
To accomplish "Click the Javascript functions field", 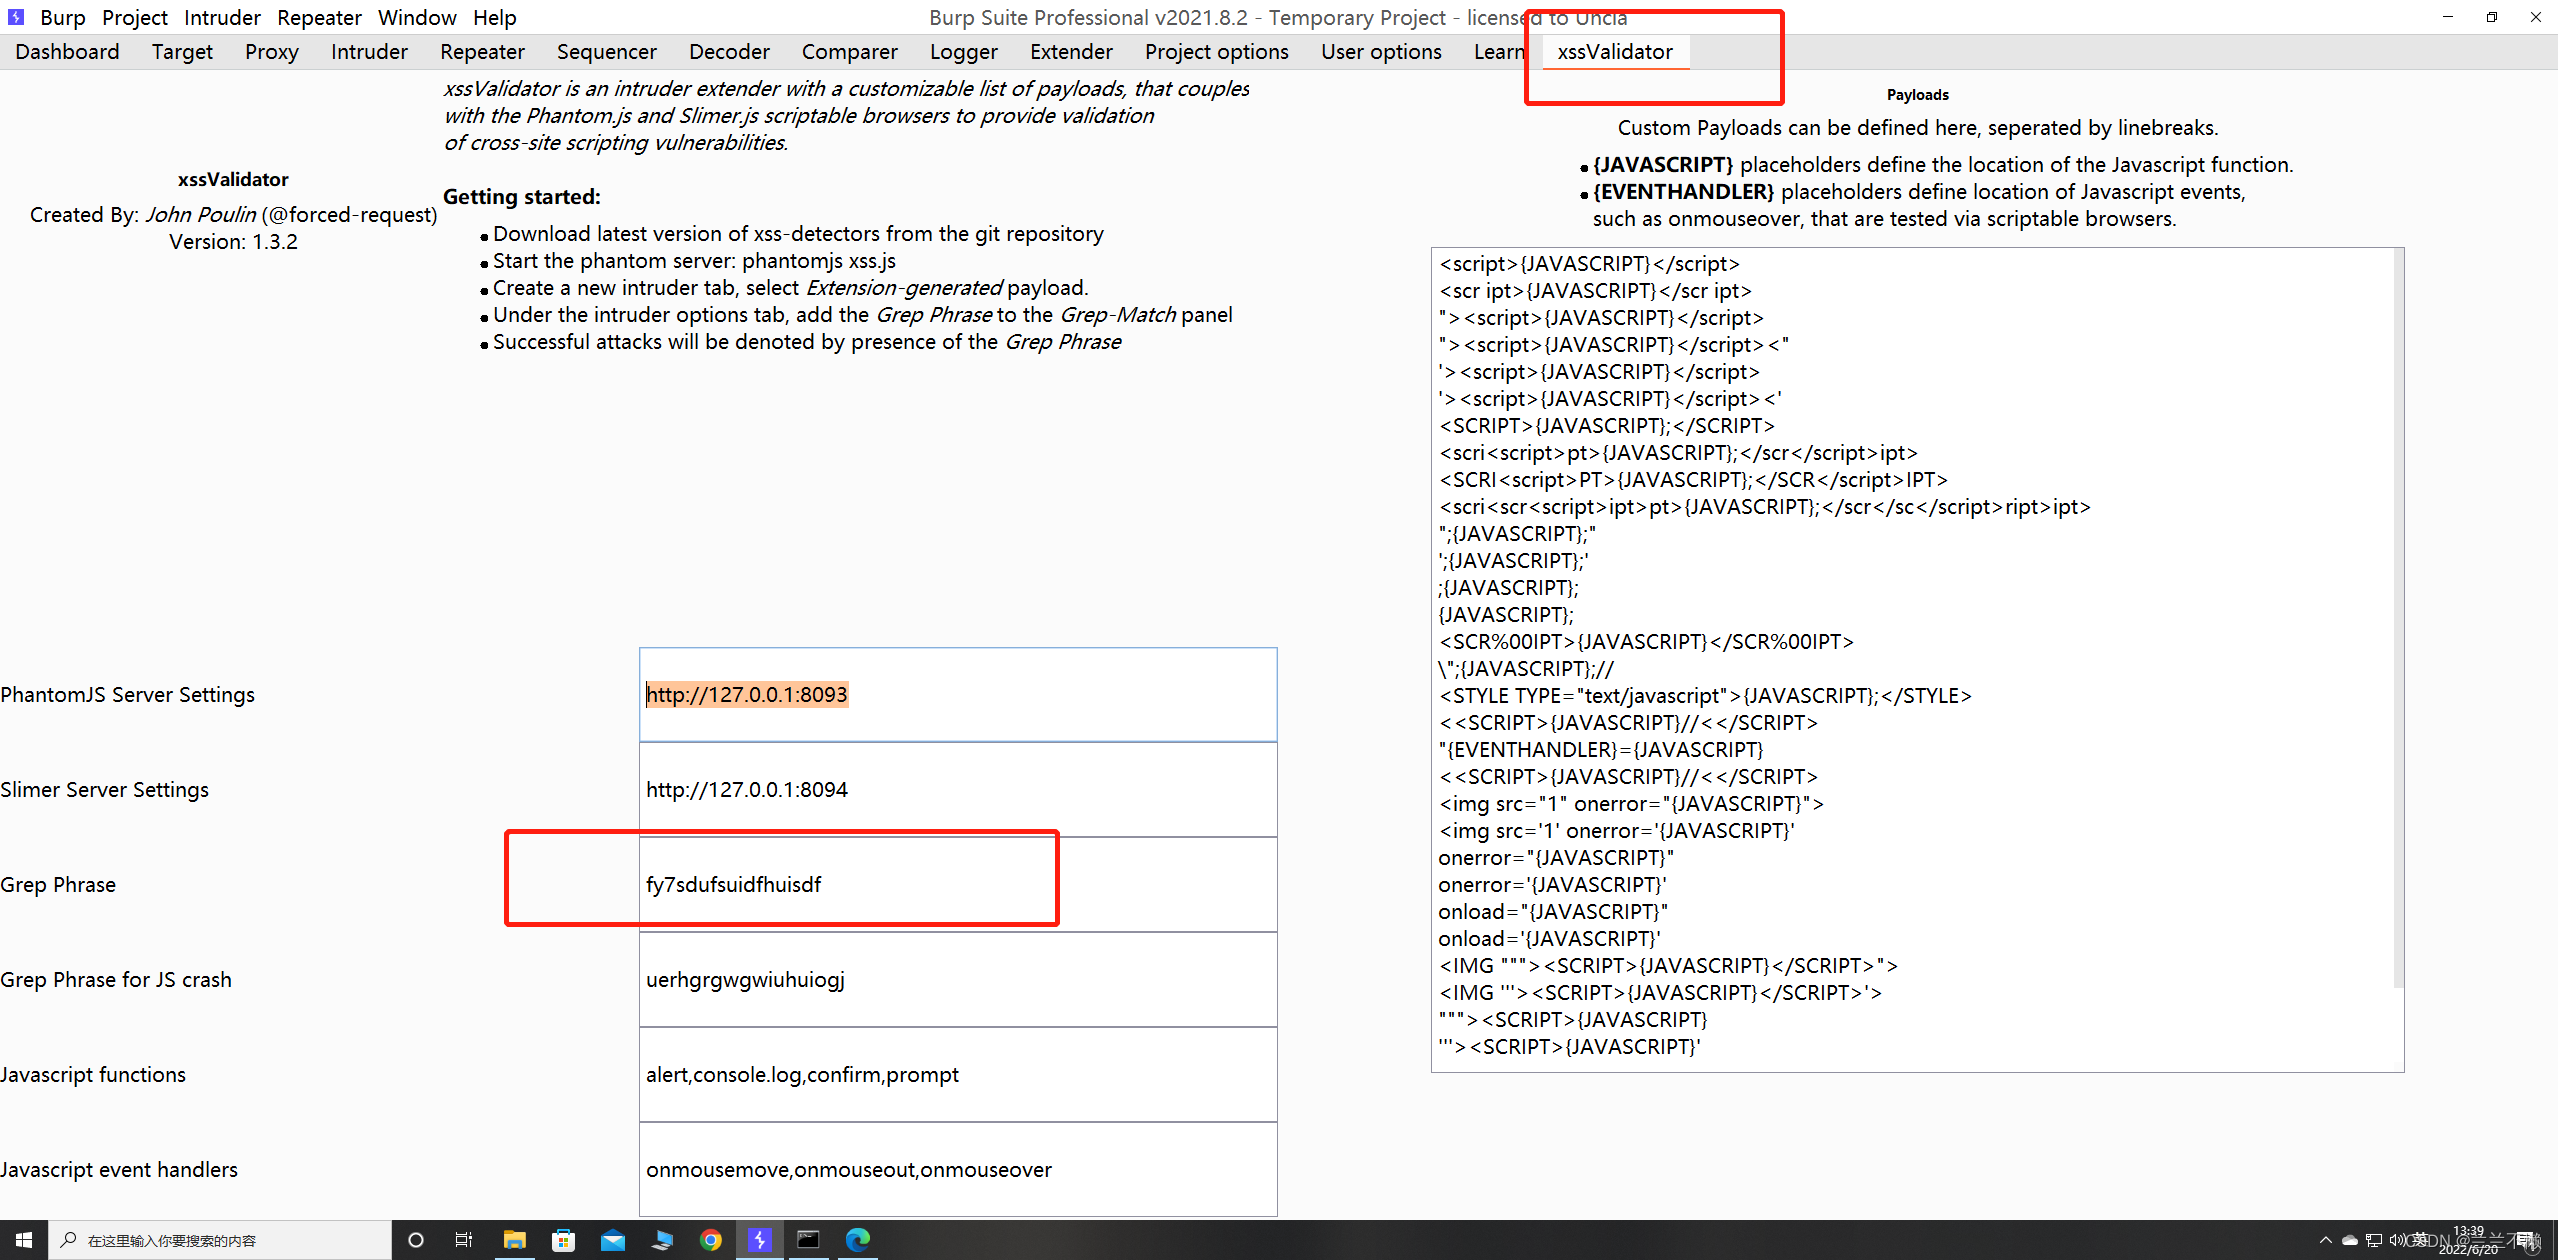I will (958, 1075).
